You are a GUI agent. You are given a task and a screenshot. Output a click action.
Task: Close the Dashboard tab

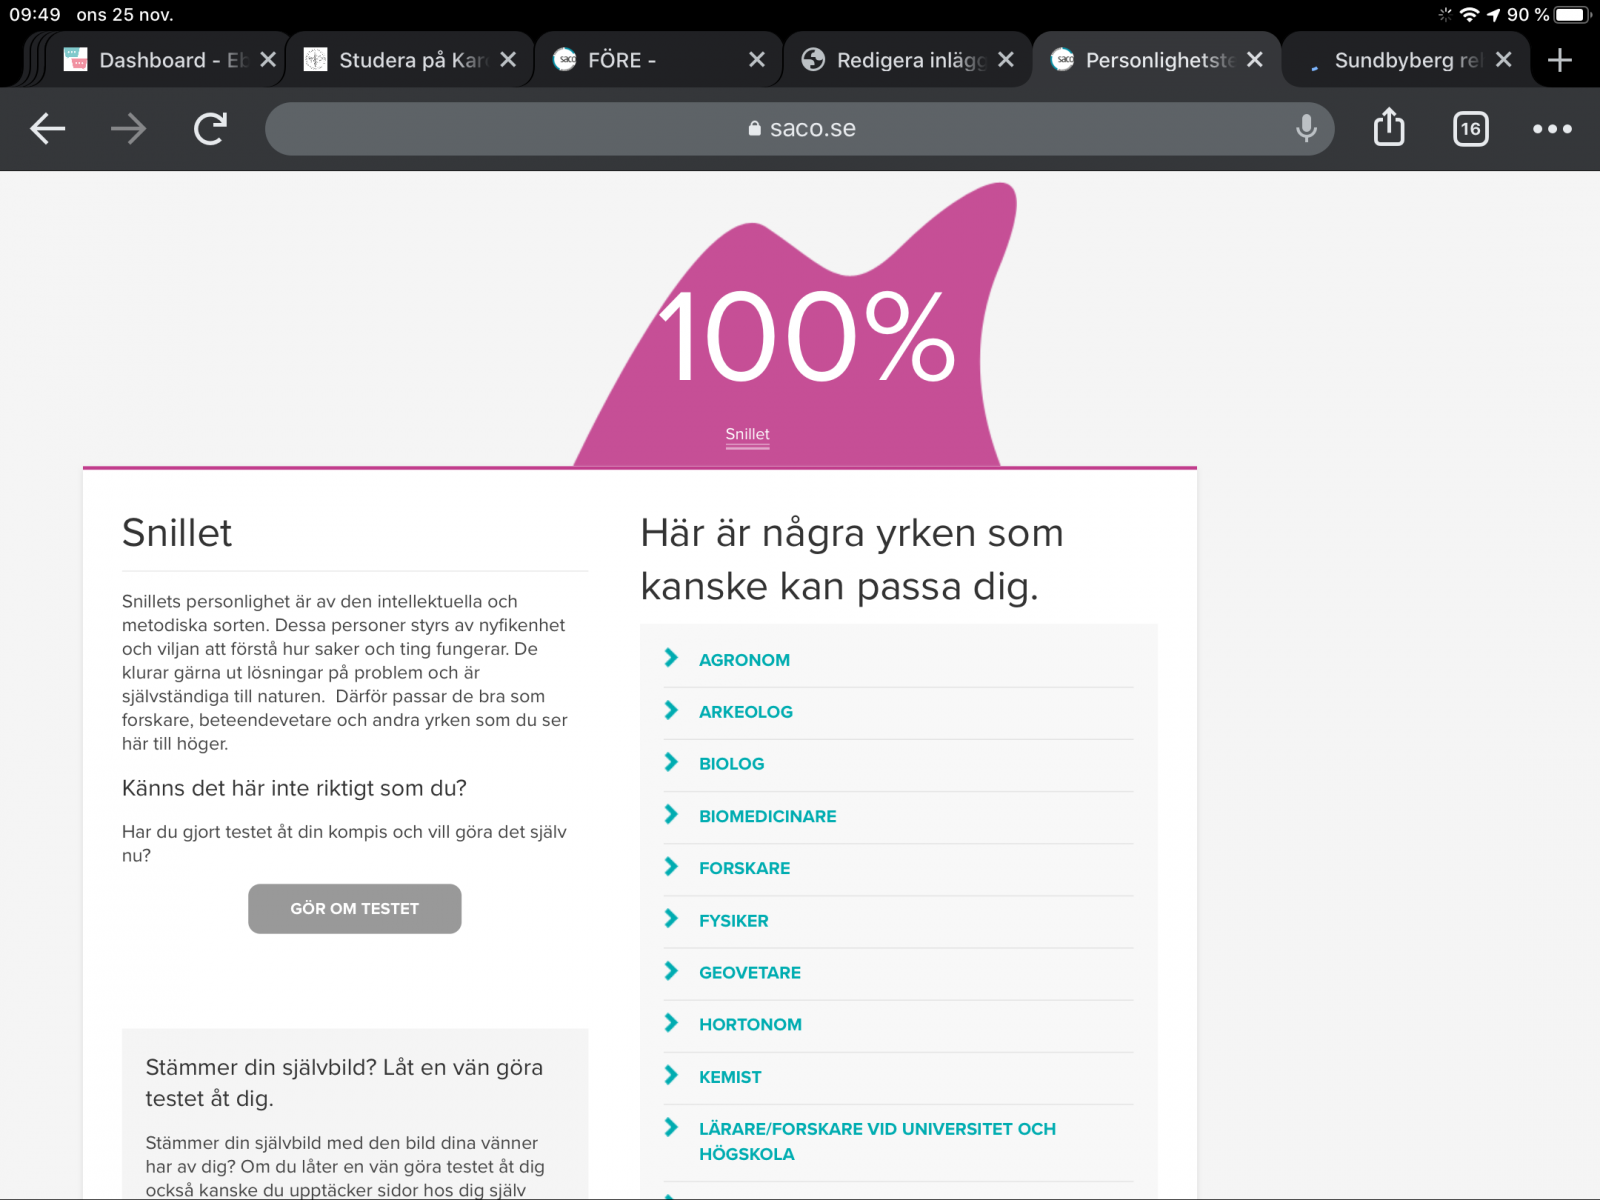(x=268, y=60)
